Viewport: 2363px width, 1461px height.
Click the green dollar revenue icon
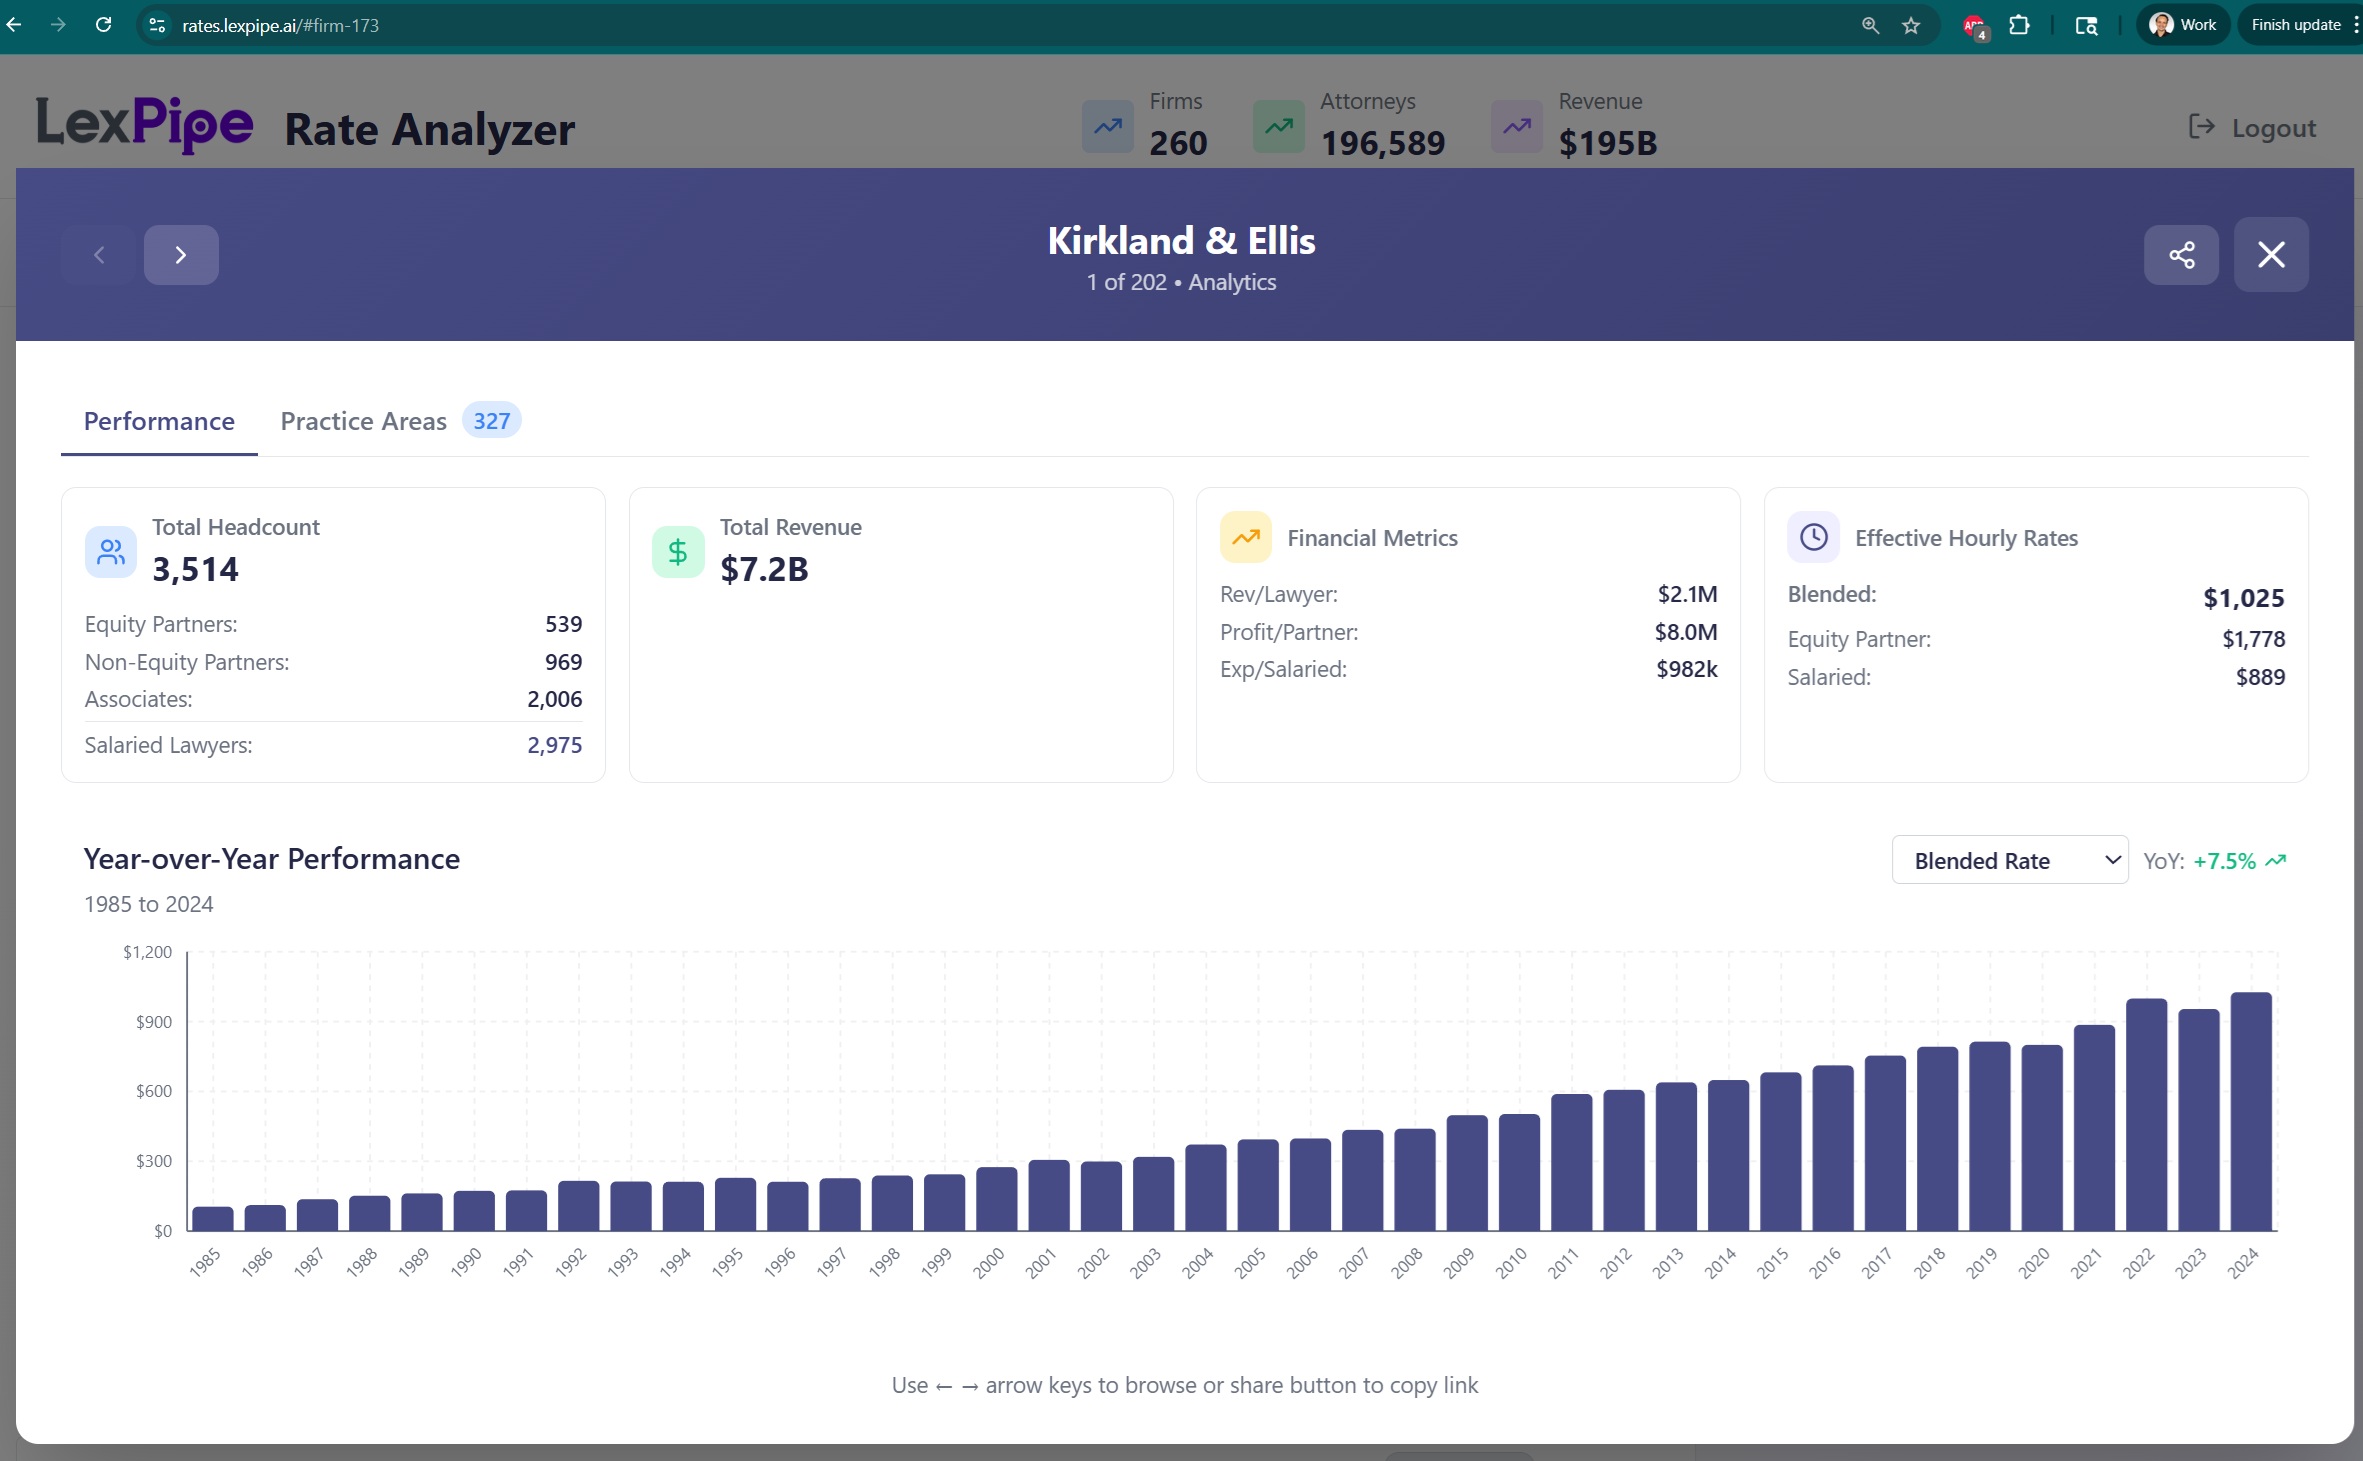(678, 552)
